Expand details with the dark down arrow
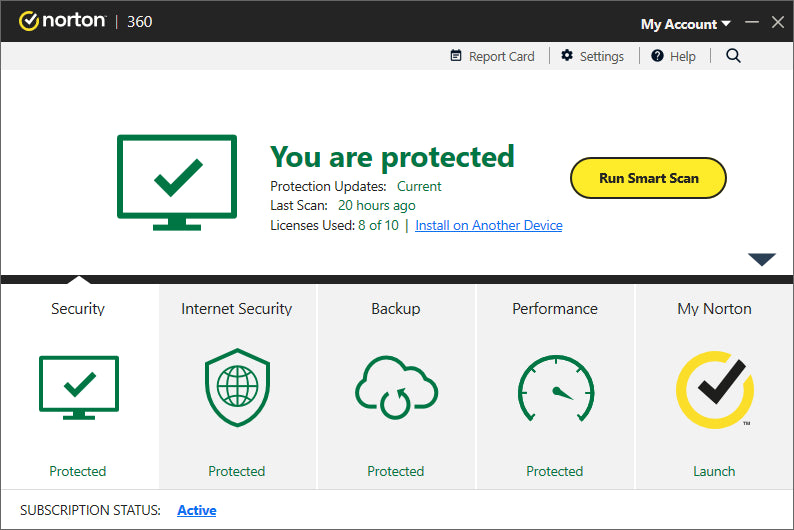Viewport: 794px width, 530px height. [762, 260]
